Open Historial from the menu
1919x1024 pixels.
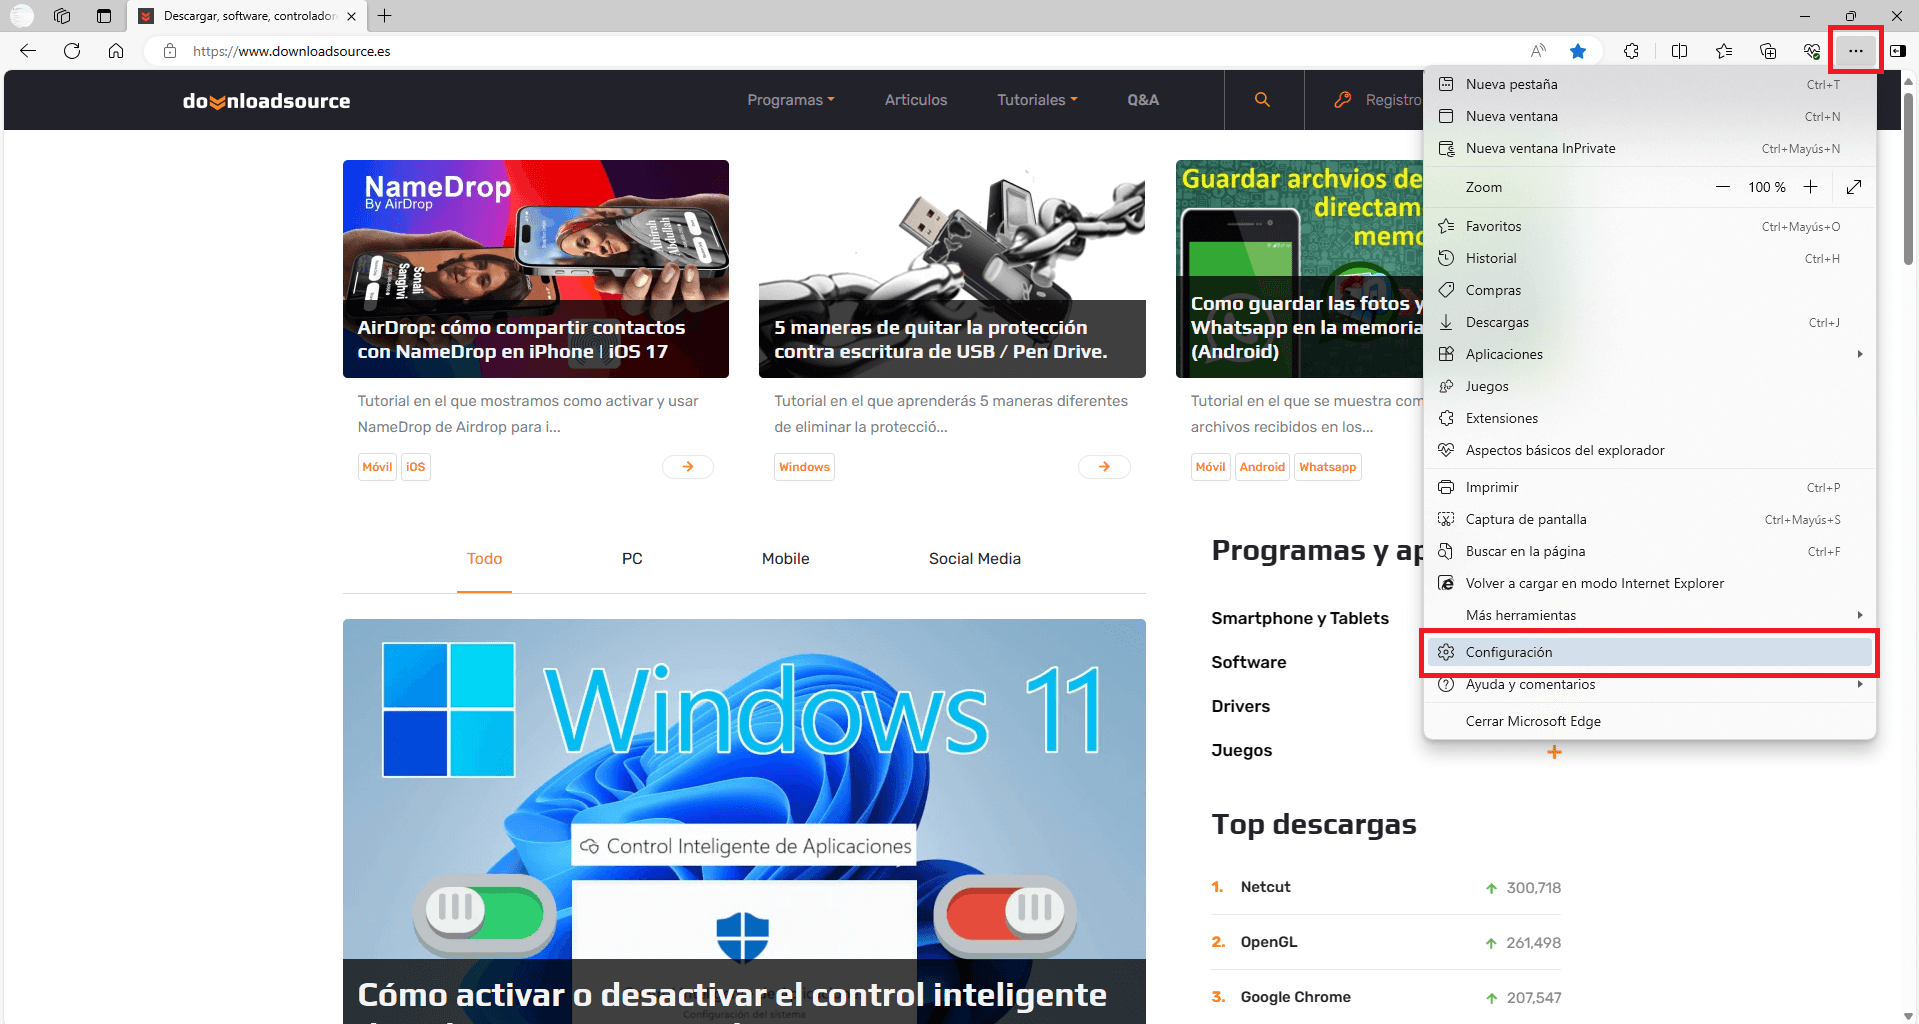[x=1649, y=258]
